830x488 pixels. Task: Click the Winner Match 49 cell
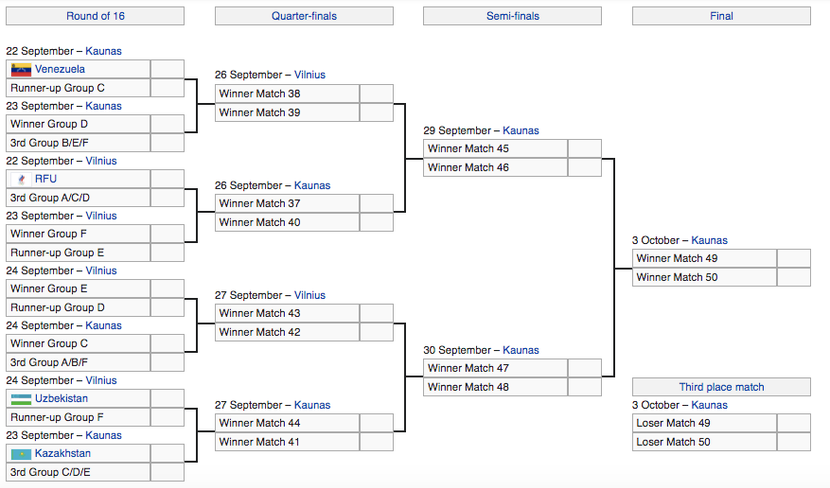[704, 258]
